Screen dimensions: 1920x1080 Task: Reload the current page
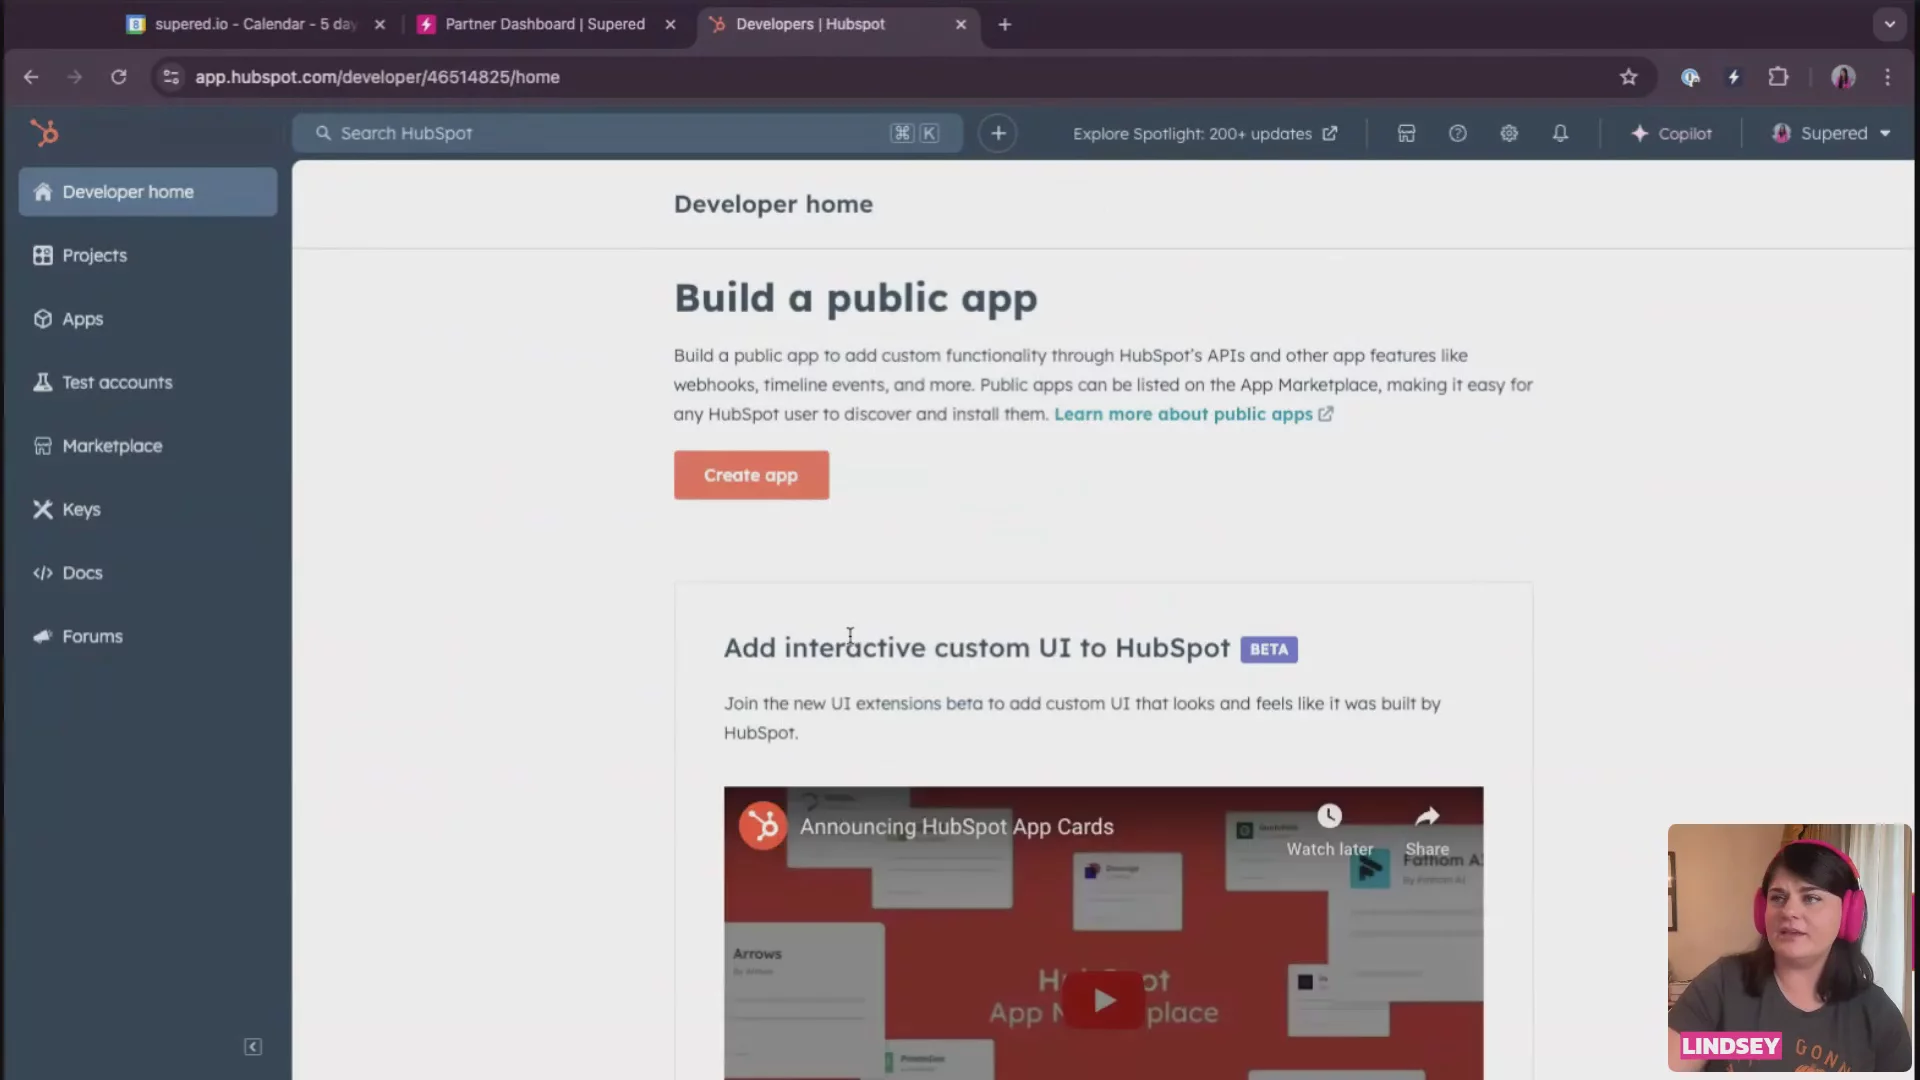click(119, 77)
